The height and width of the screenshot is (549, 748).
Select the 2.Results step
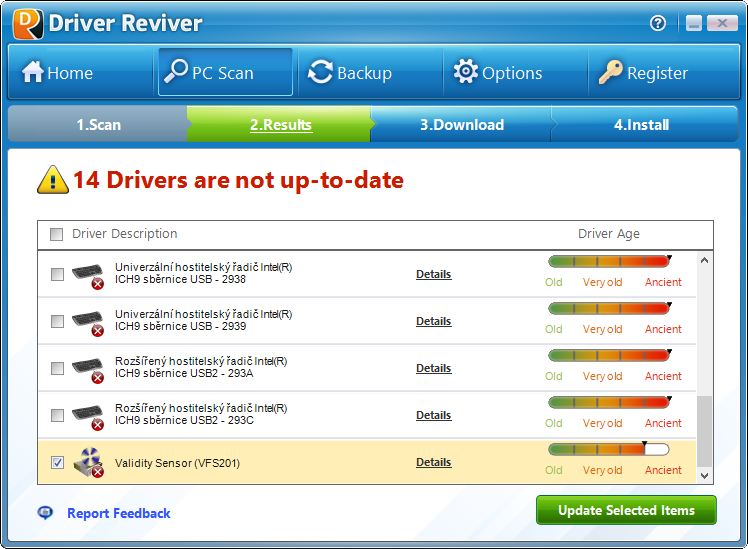(x=281, y=124)
